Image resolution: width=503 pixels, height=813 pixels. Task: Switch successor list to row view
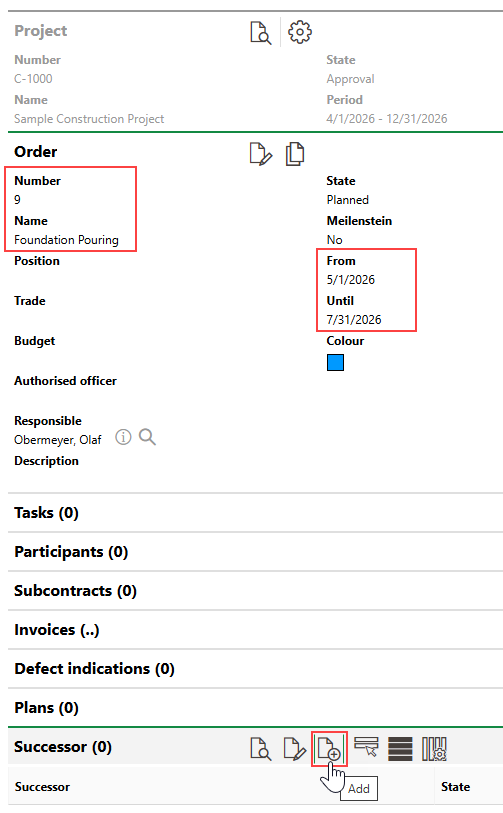400,749
